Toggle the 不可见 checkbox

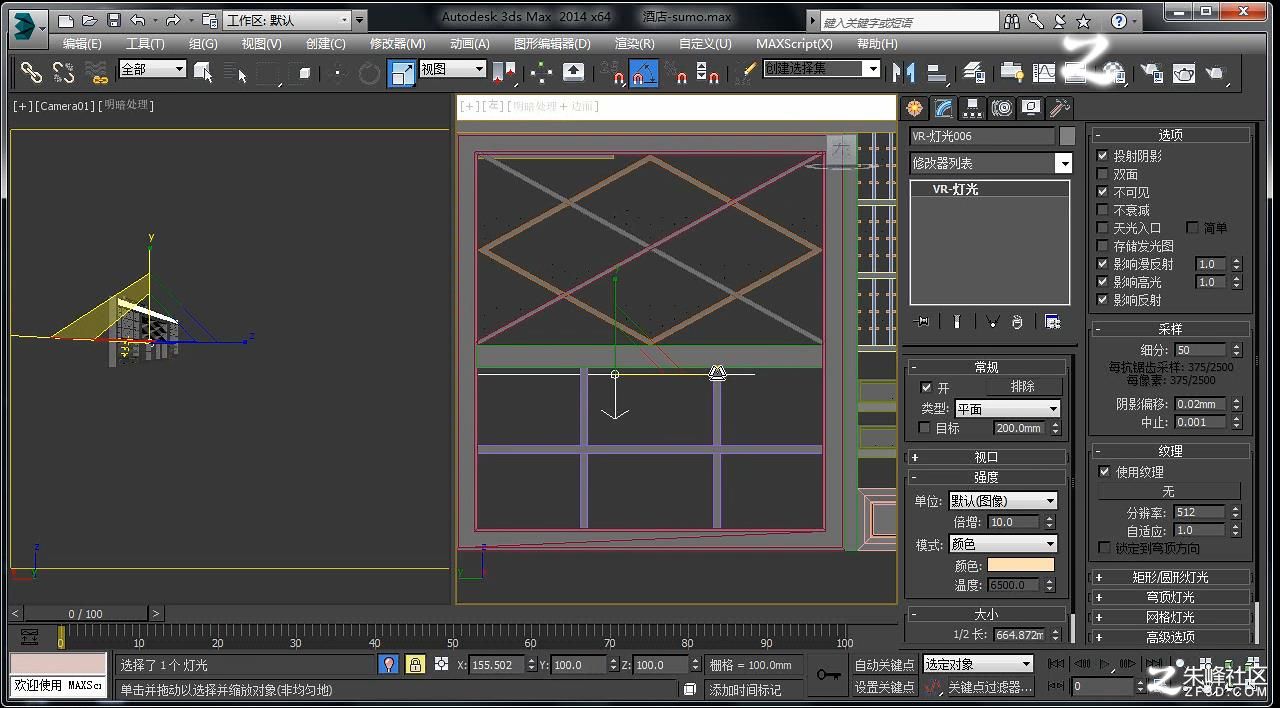pos(1103,192)
